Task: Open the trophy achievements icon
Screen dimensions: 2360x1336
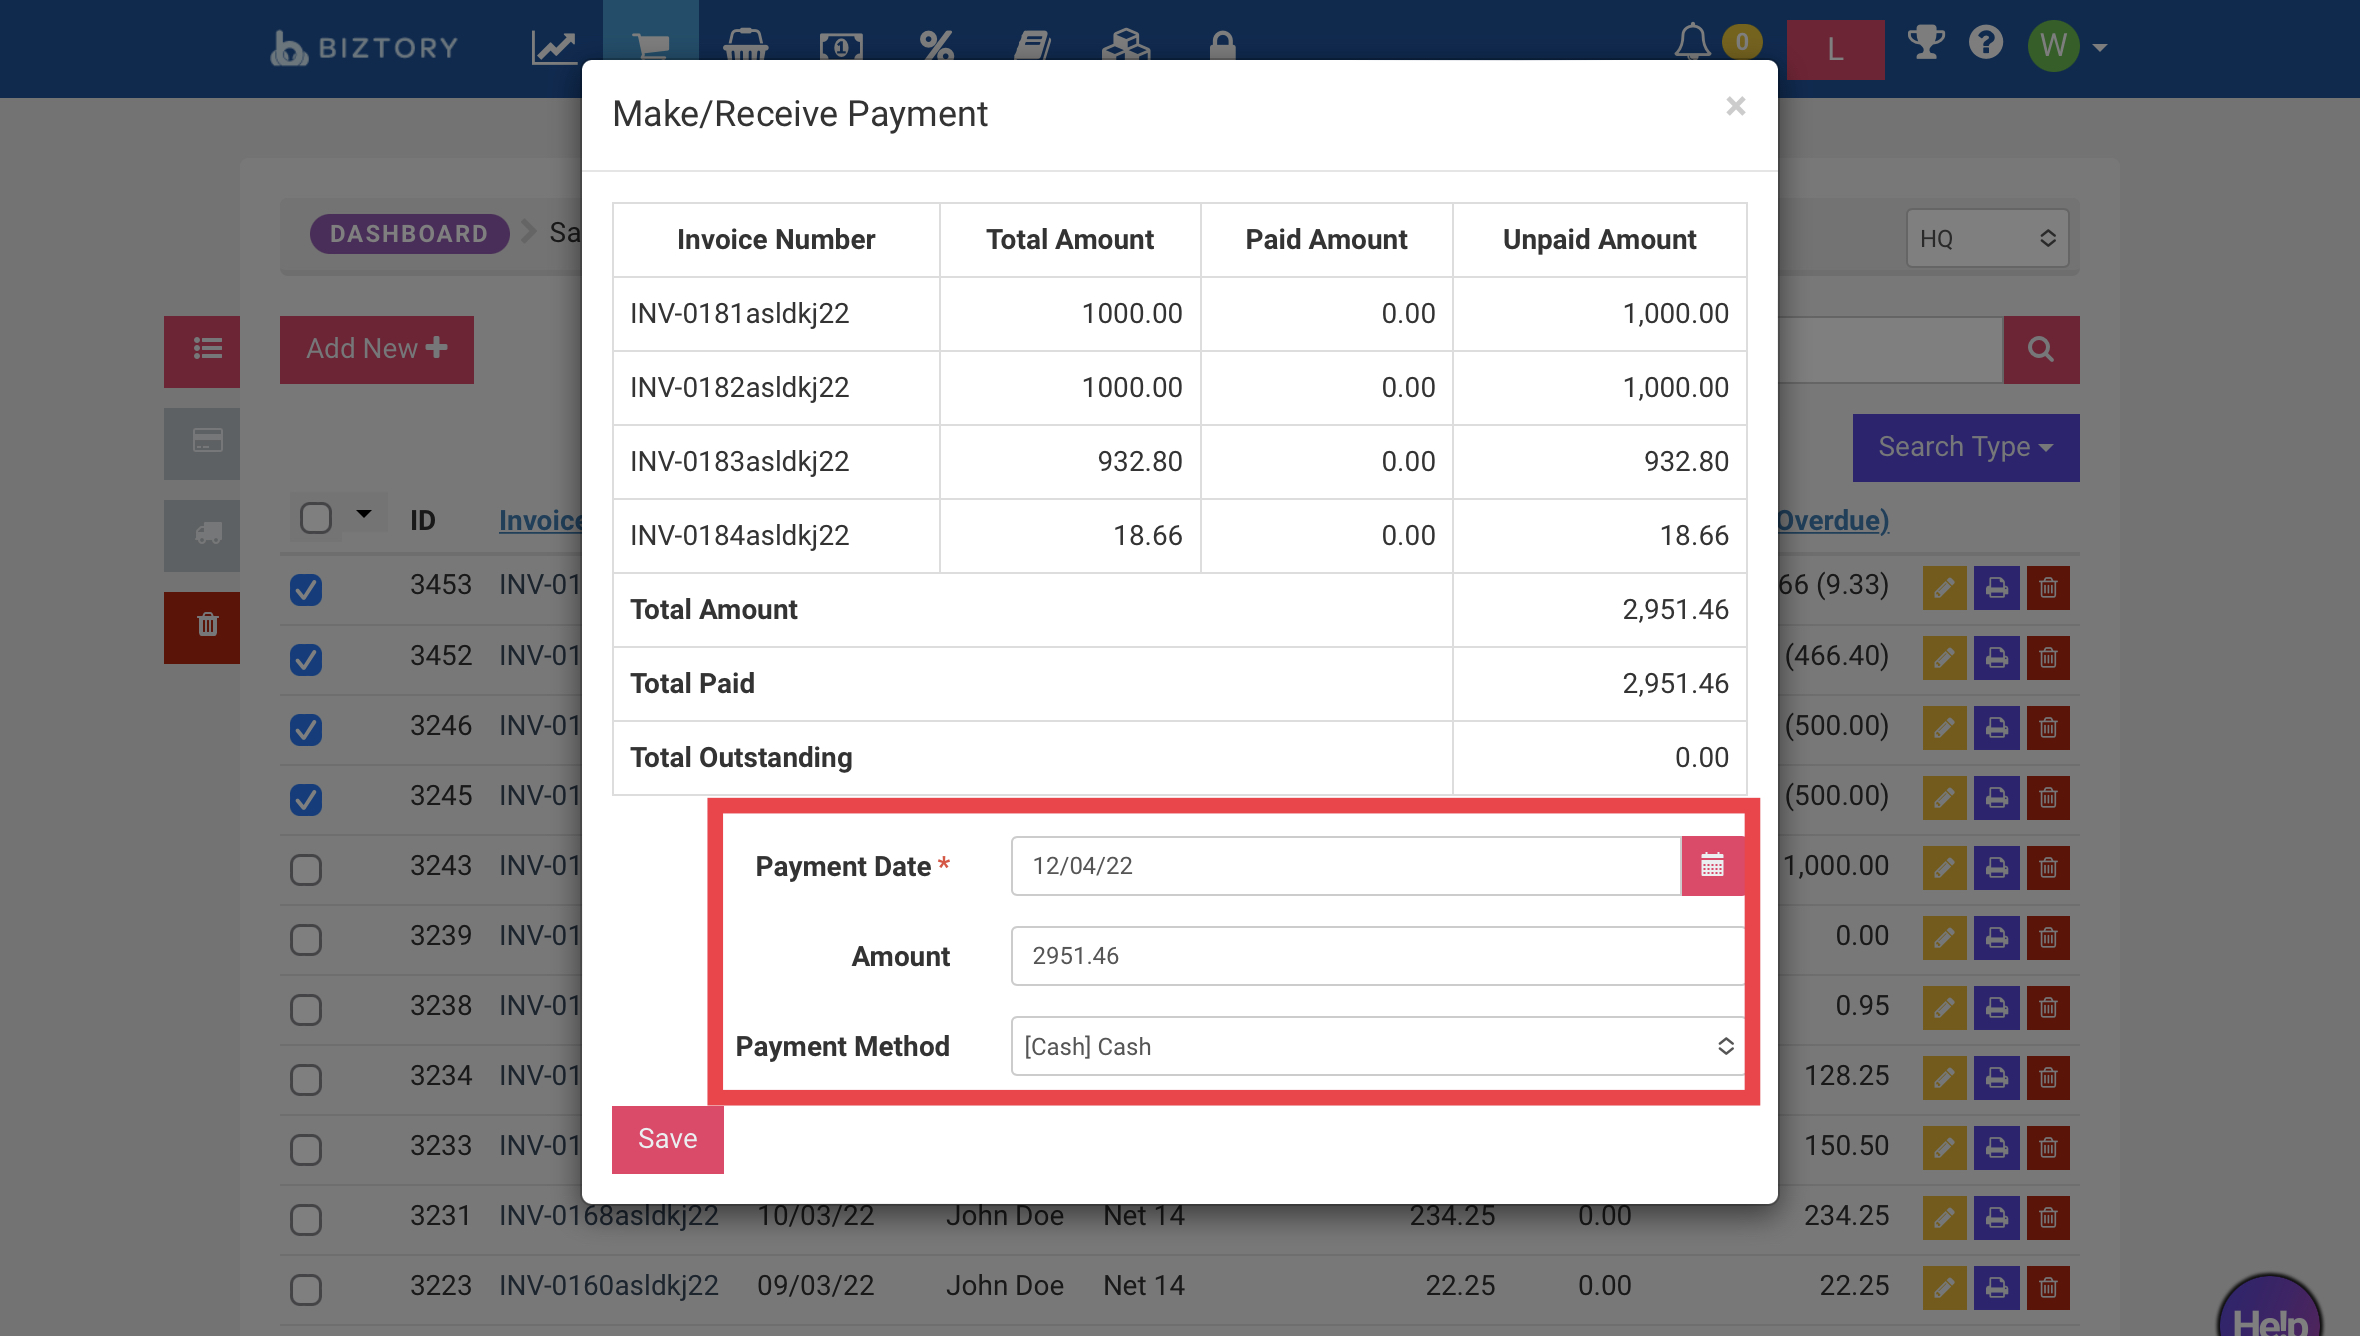Action: point(1925,43)
